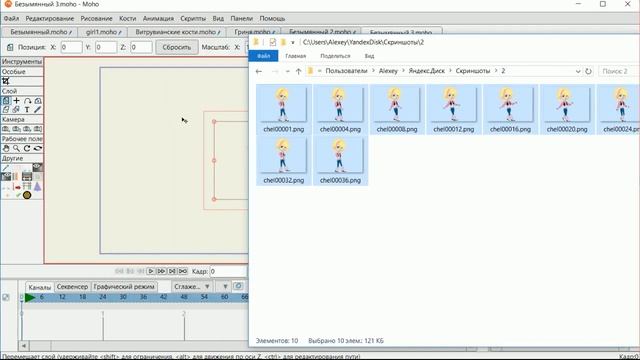Select the Text layer tool T icon
640x360 pixels.
pyautogui.click(x=27, y=110)
